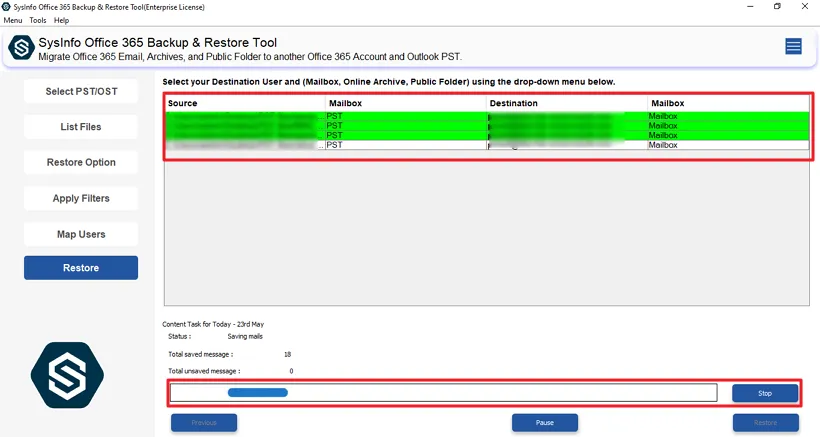This screenshot has height=437, width=820.
Task: Click the Total unsaved message value 0
Action: pos(291,371)
